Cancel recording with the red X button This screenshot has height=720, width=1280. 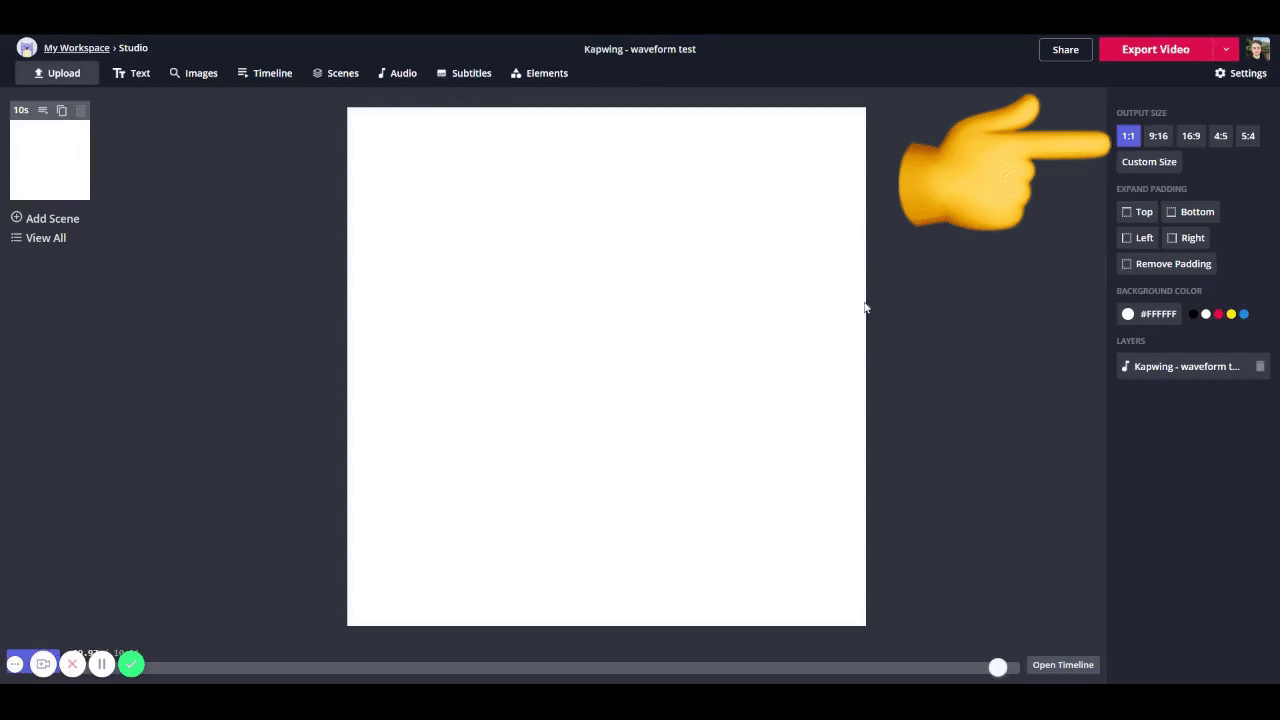pos(72,664)
